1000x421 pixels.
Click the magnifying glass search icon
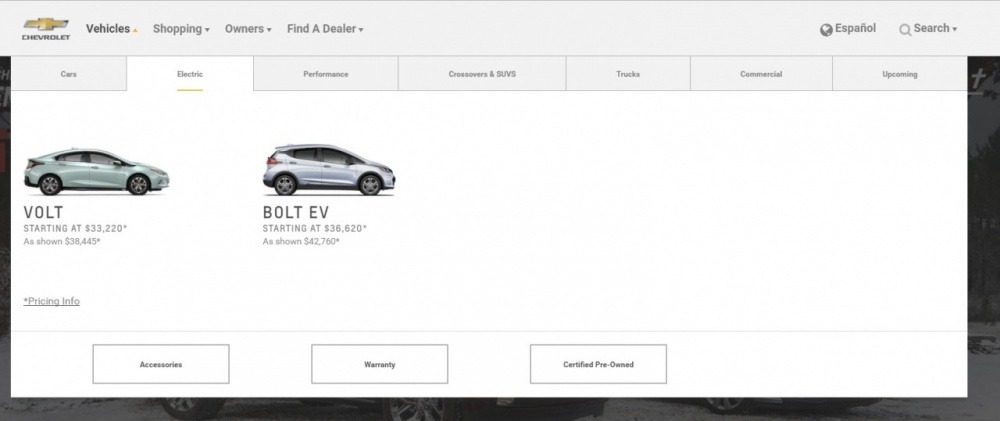[904, 29]
